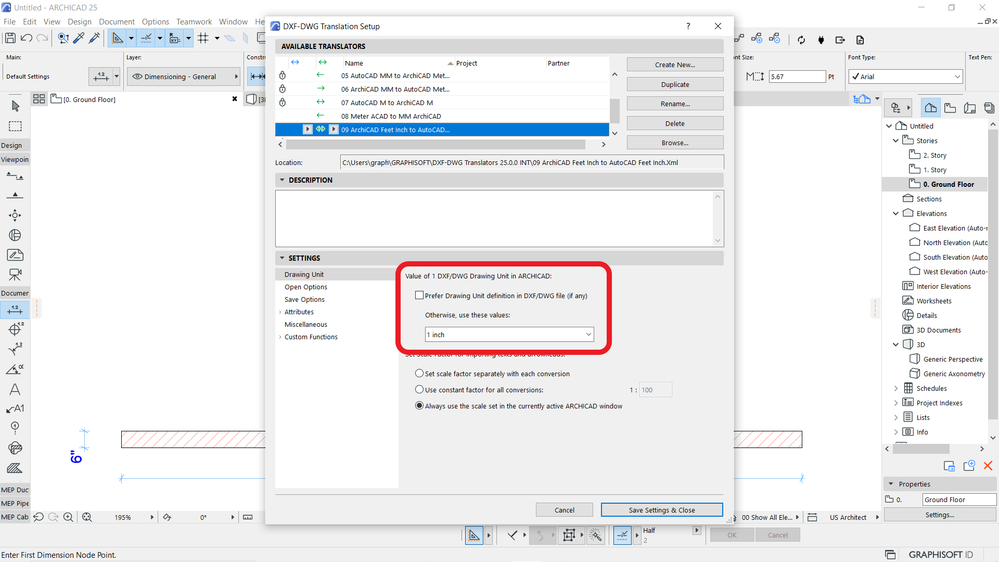This screenshot has width=999, height=562.
Task: Open View Map icon in Navigator
Action: tap(950, 108)
